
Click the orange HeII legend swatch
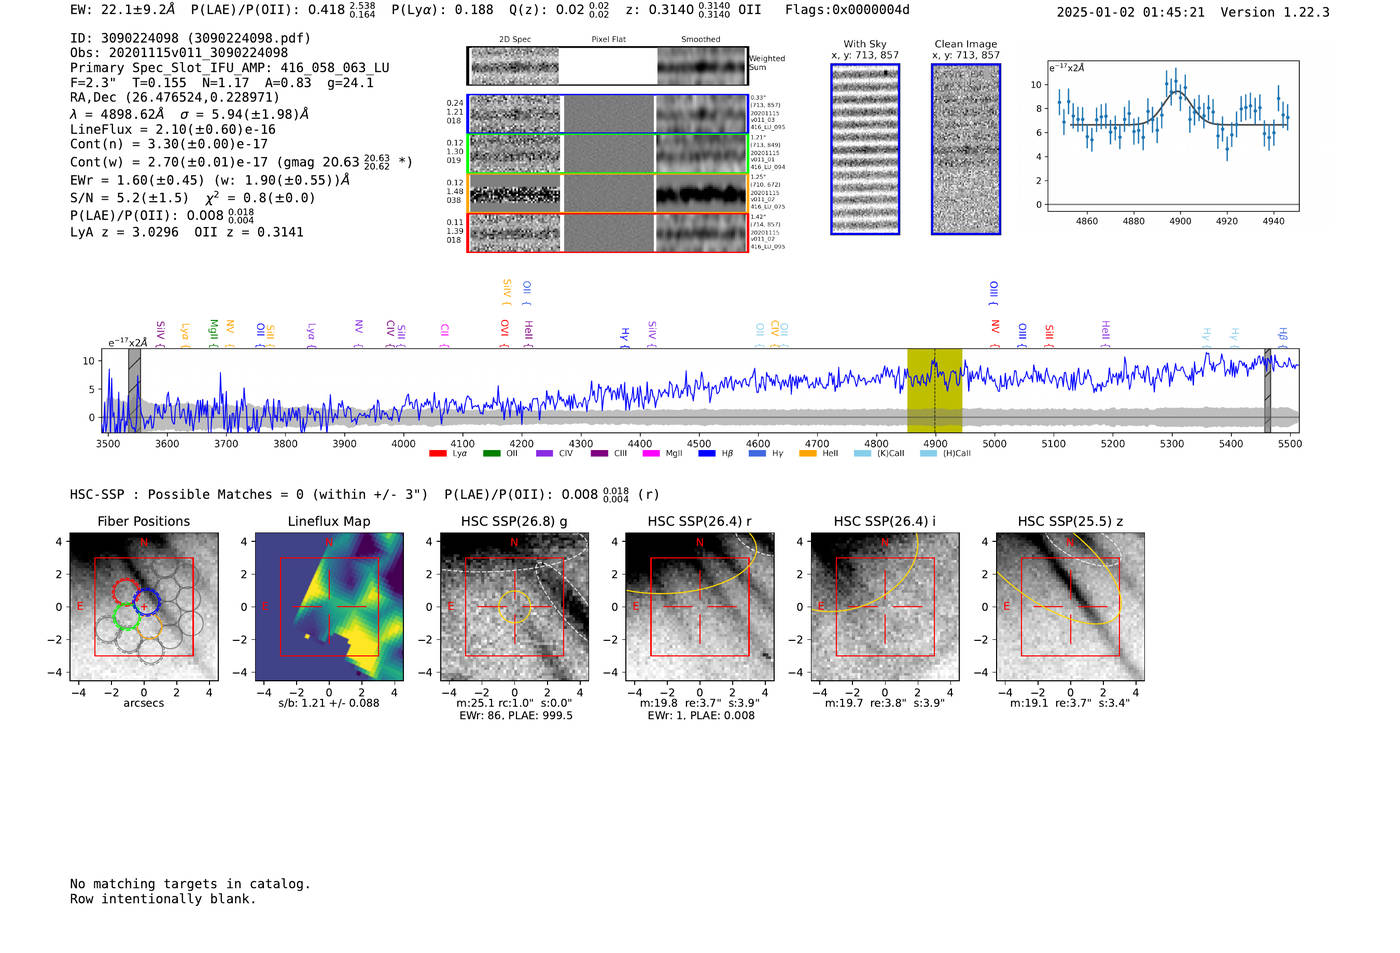808,453
